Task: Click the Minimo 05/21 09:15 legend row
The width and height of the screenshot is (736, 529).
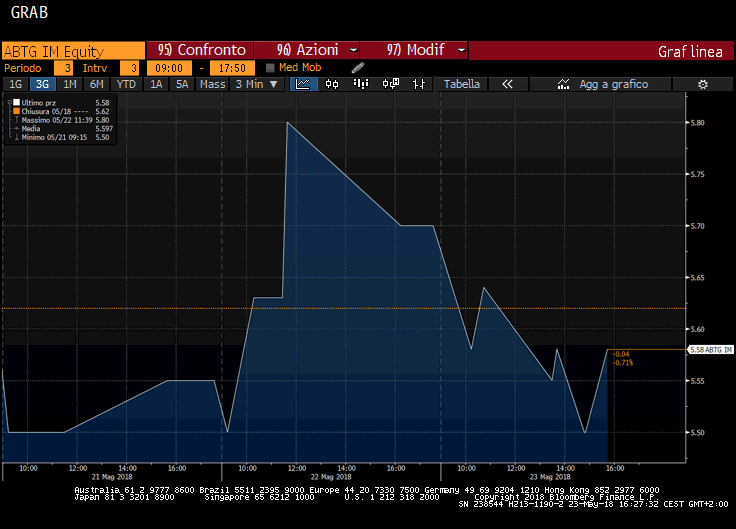Action: click(62, 138)
